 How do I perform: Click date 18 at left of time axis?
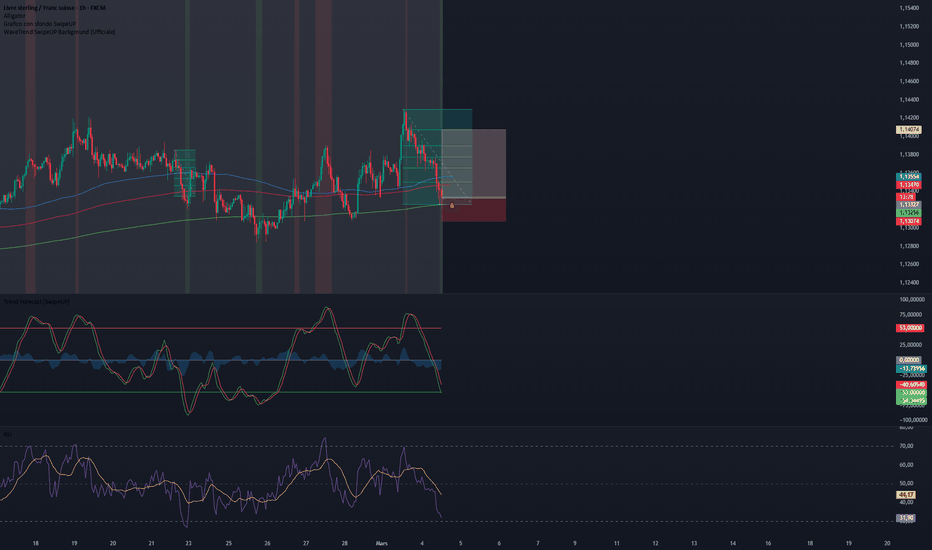[36, 543]
